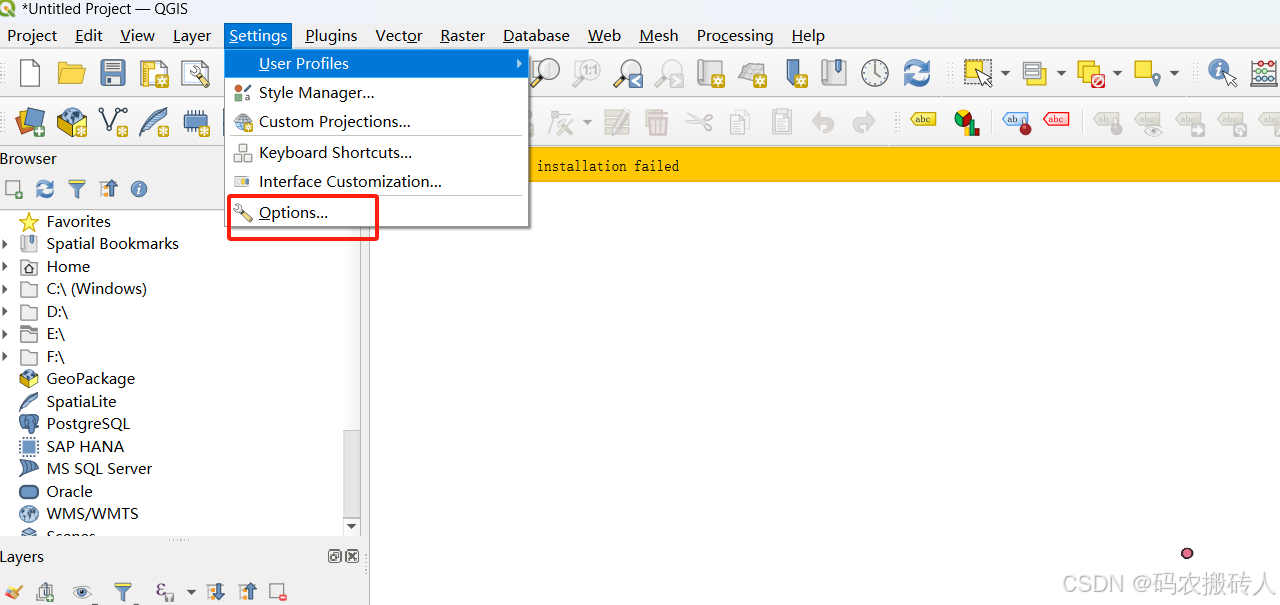Open the Show Spatial Bookmarks icon
The height and width of the screenshot is (605, 1280).
coord(833,73)
